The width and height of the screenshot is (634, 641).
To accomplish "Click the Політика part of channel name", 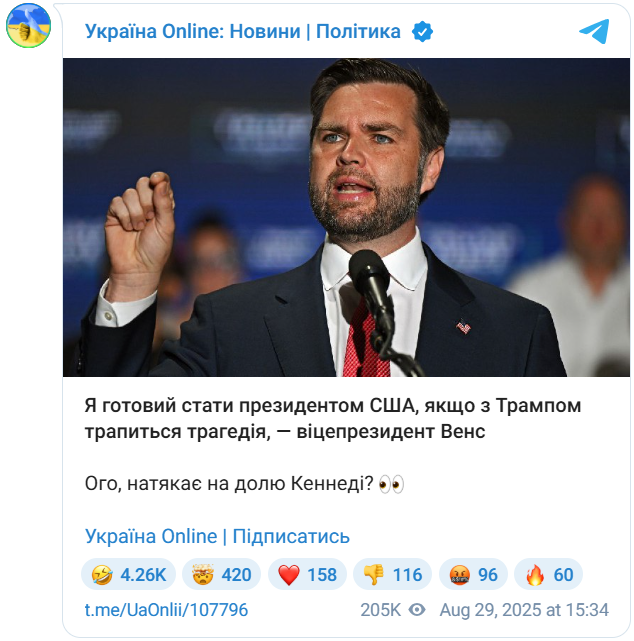I will point(358,32).
